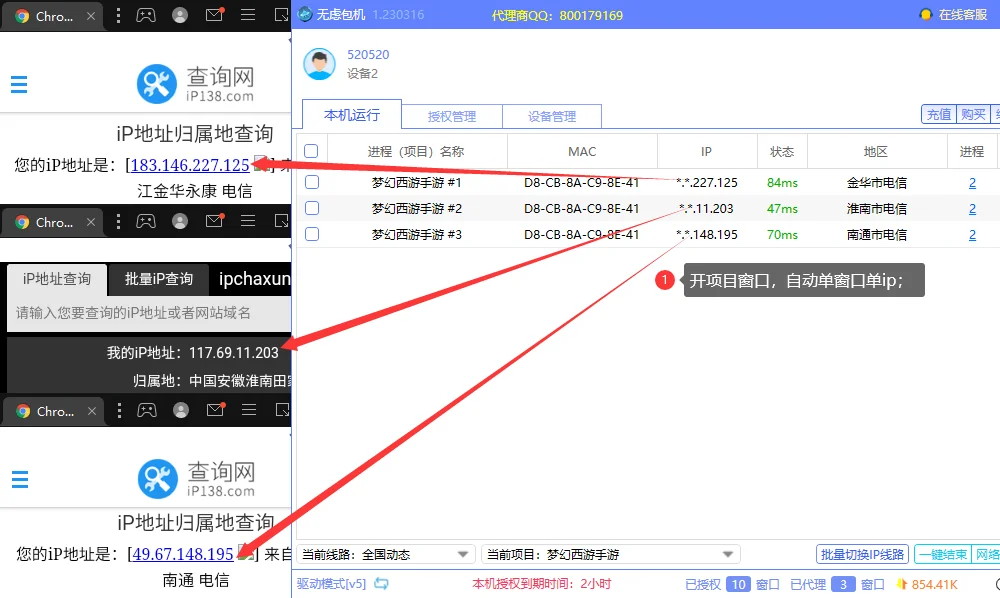The height and width of the screenshot is (598, 1000).
Task: Click username 520520
Action: click(368, 55)
